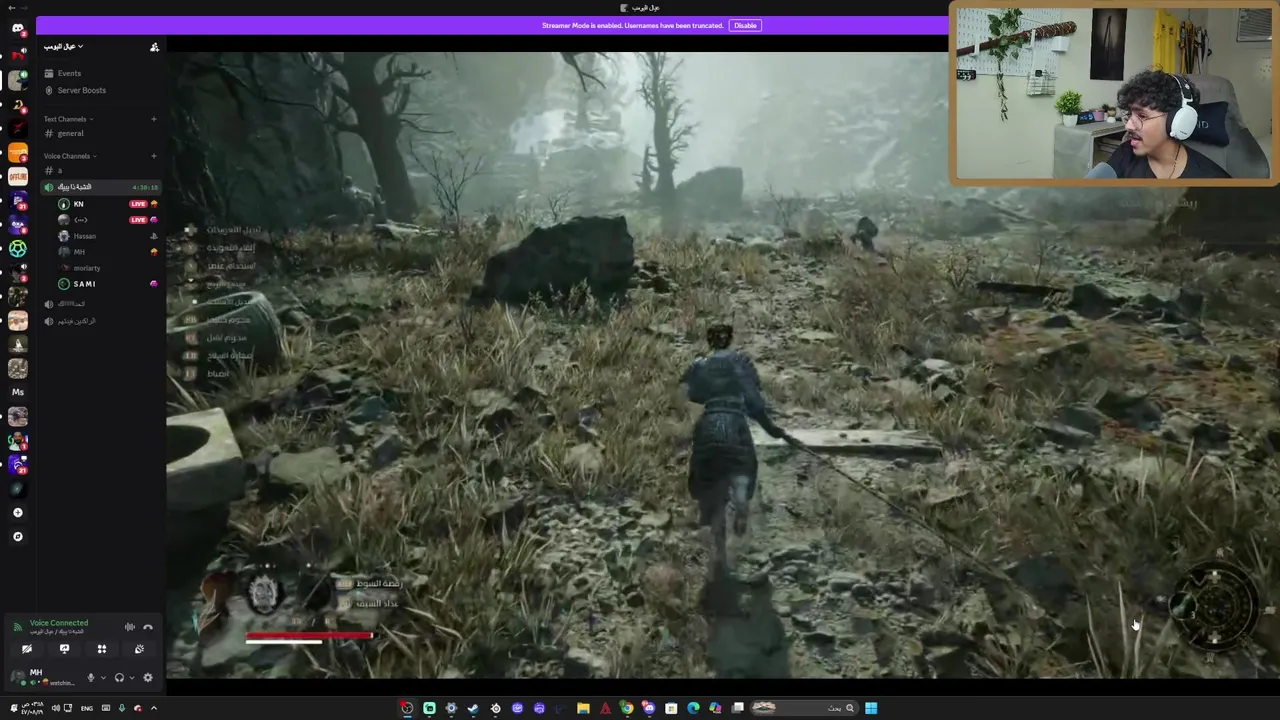Disconnect from voice call
The height and width of the screenshot is (720, 1280).
coord(148,627)
